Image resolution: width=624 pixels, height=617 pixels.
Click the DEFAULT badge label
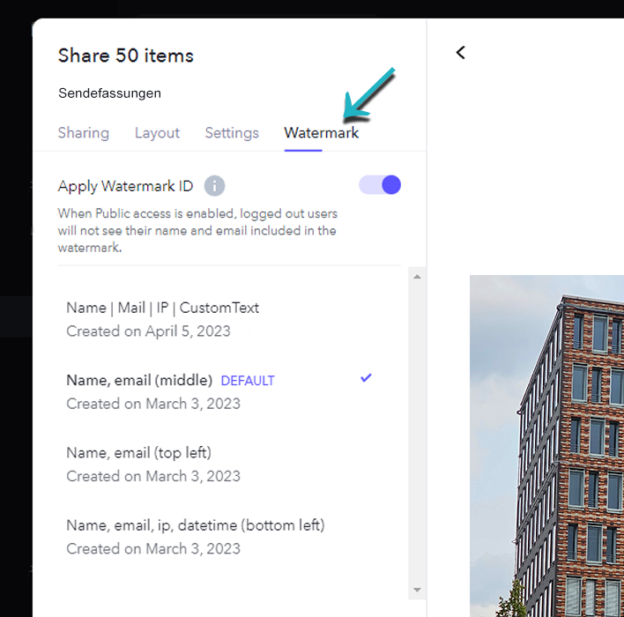pos(247,381)
